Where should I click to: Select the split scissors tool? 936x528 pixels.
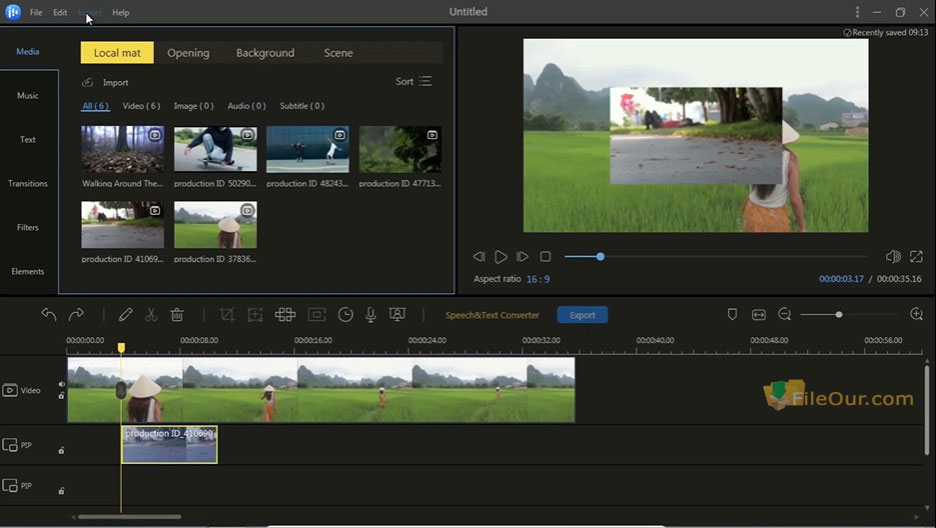151,314
